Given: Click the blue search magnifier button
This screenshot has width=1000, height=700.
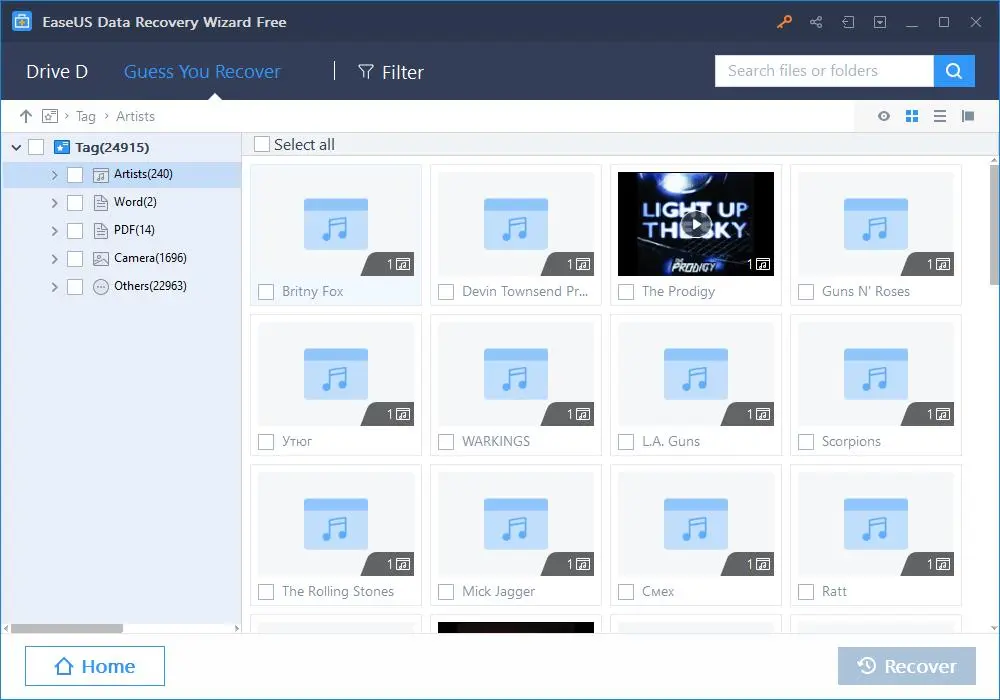Looking at the screenshot, I should pos(954,71).
